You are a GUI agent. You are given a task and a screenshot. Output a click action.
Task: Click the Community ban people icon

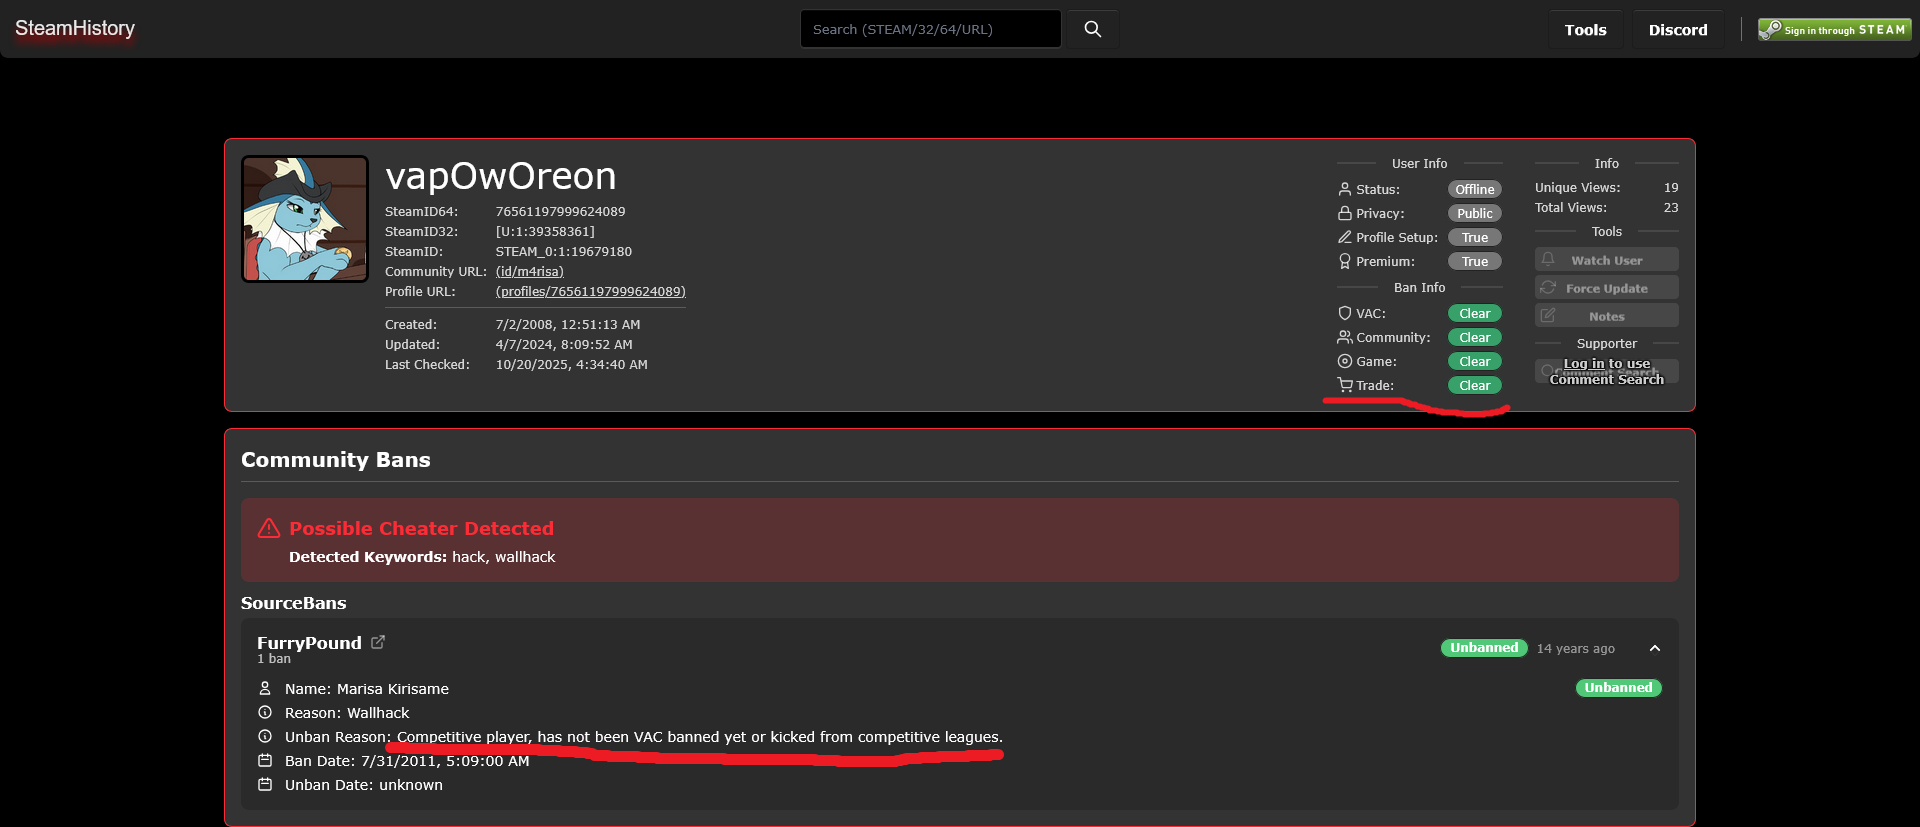(1345, 337)
